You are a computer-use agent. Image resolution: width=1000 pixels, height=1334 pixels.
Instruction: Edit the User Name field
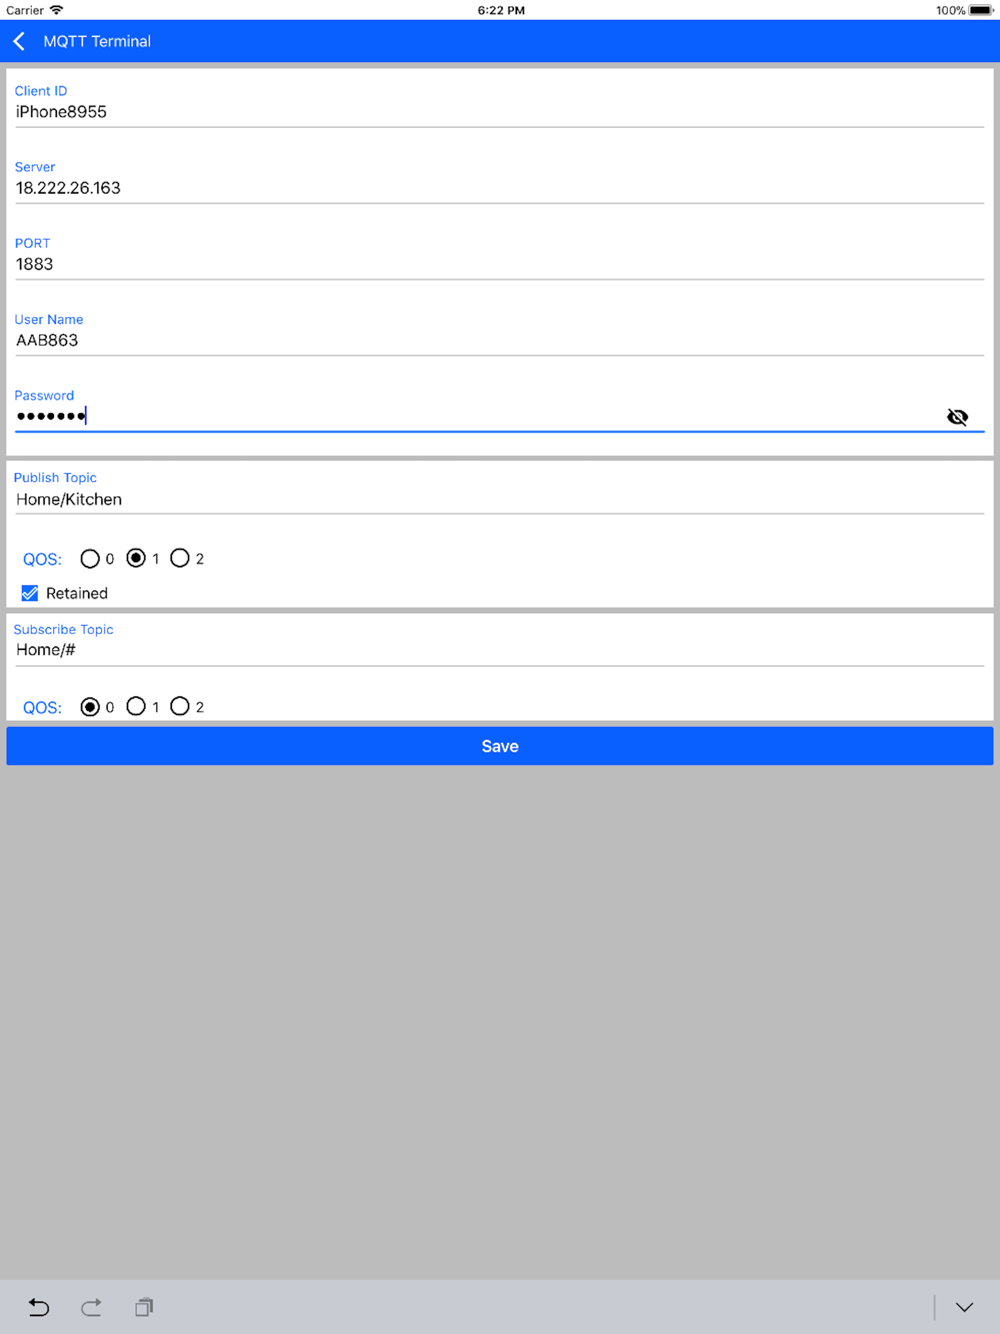[500, 340]
